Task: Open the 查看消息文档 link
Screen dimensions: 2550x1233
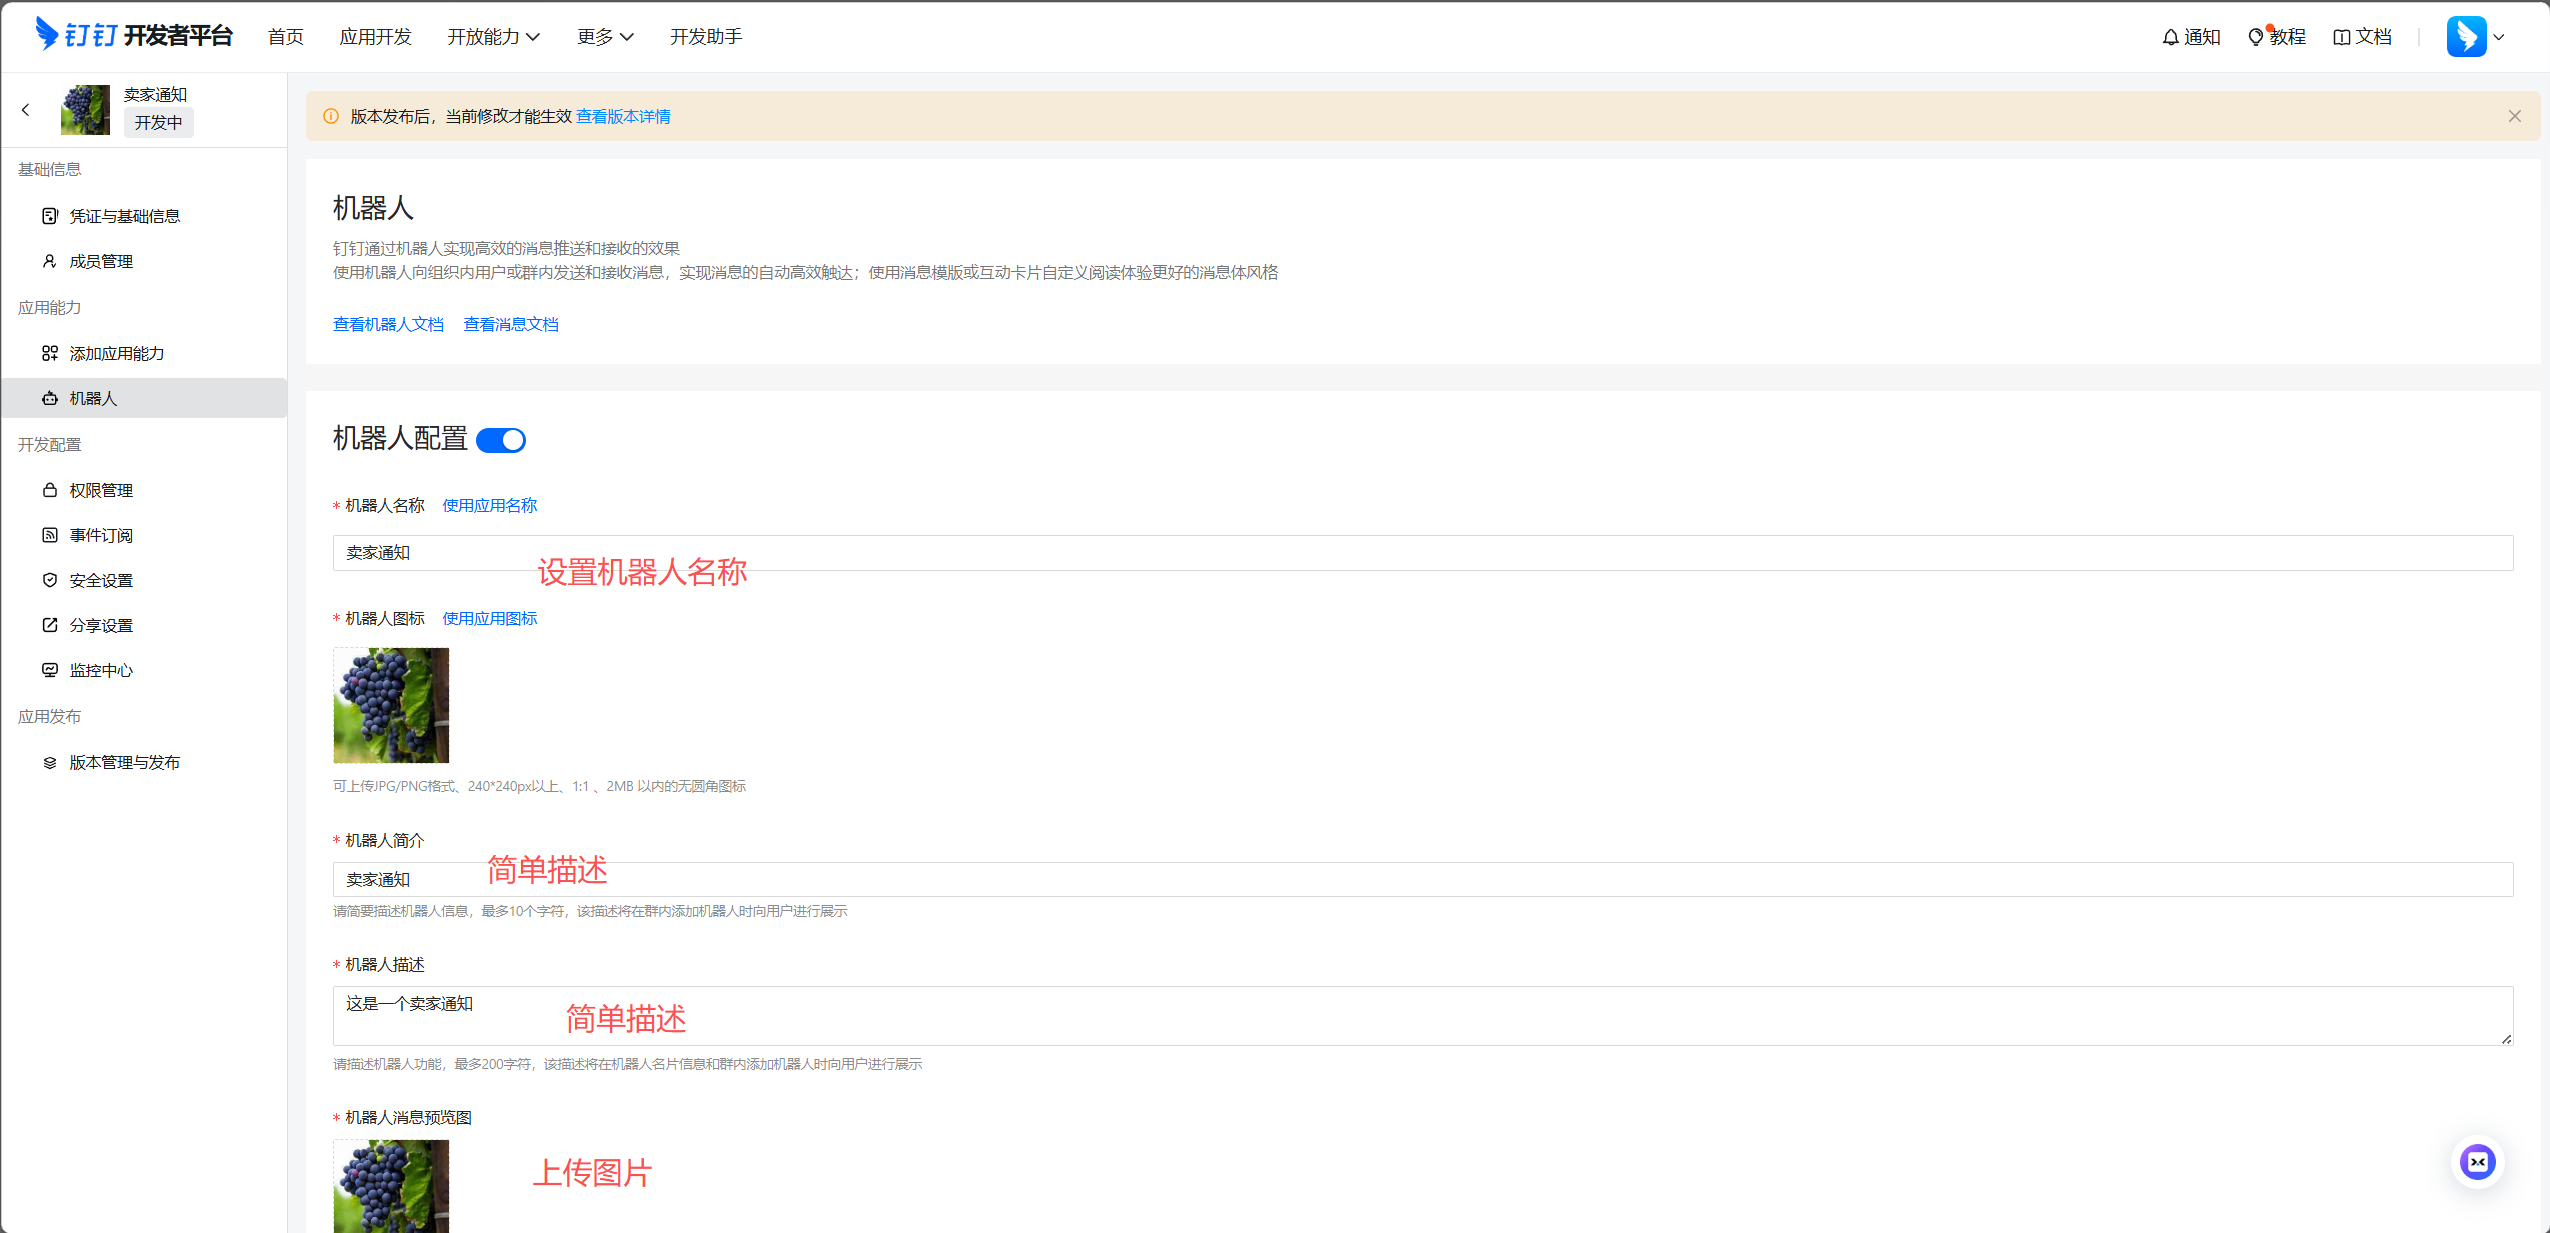Action: point(511,324)
